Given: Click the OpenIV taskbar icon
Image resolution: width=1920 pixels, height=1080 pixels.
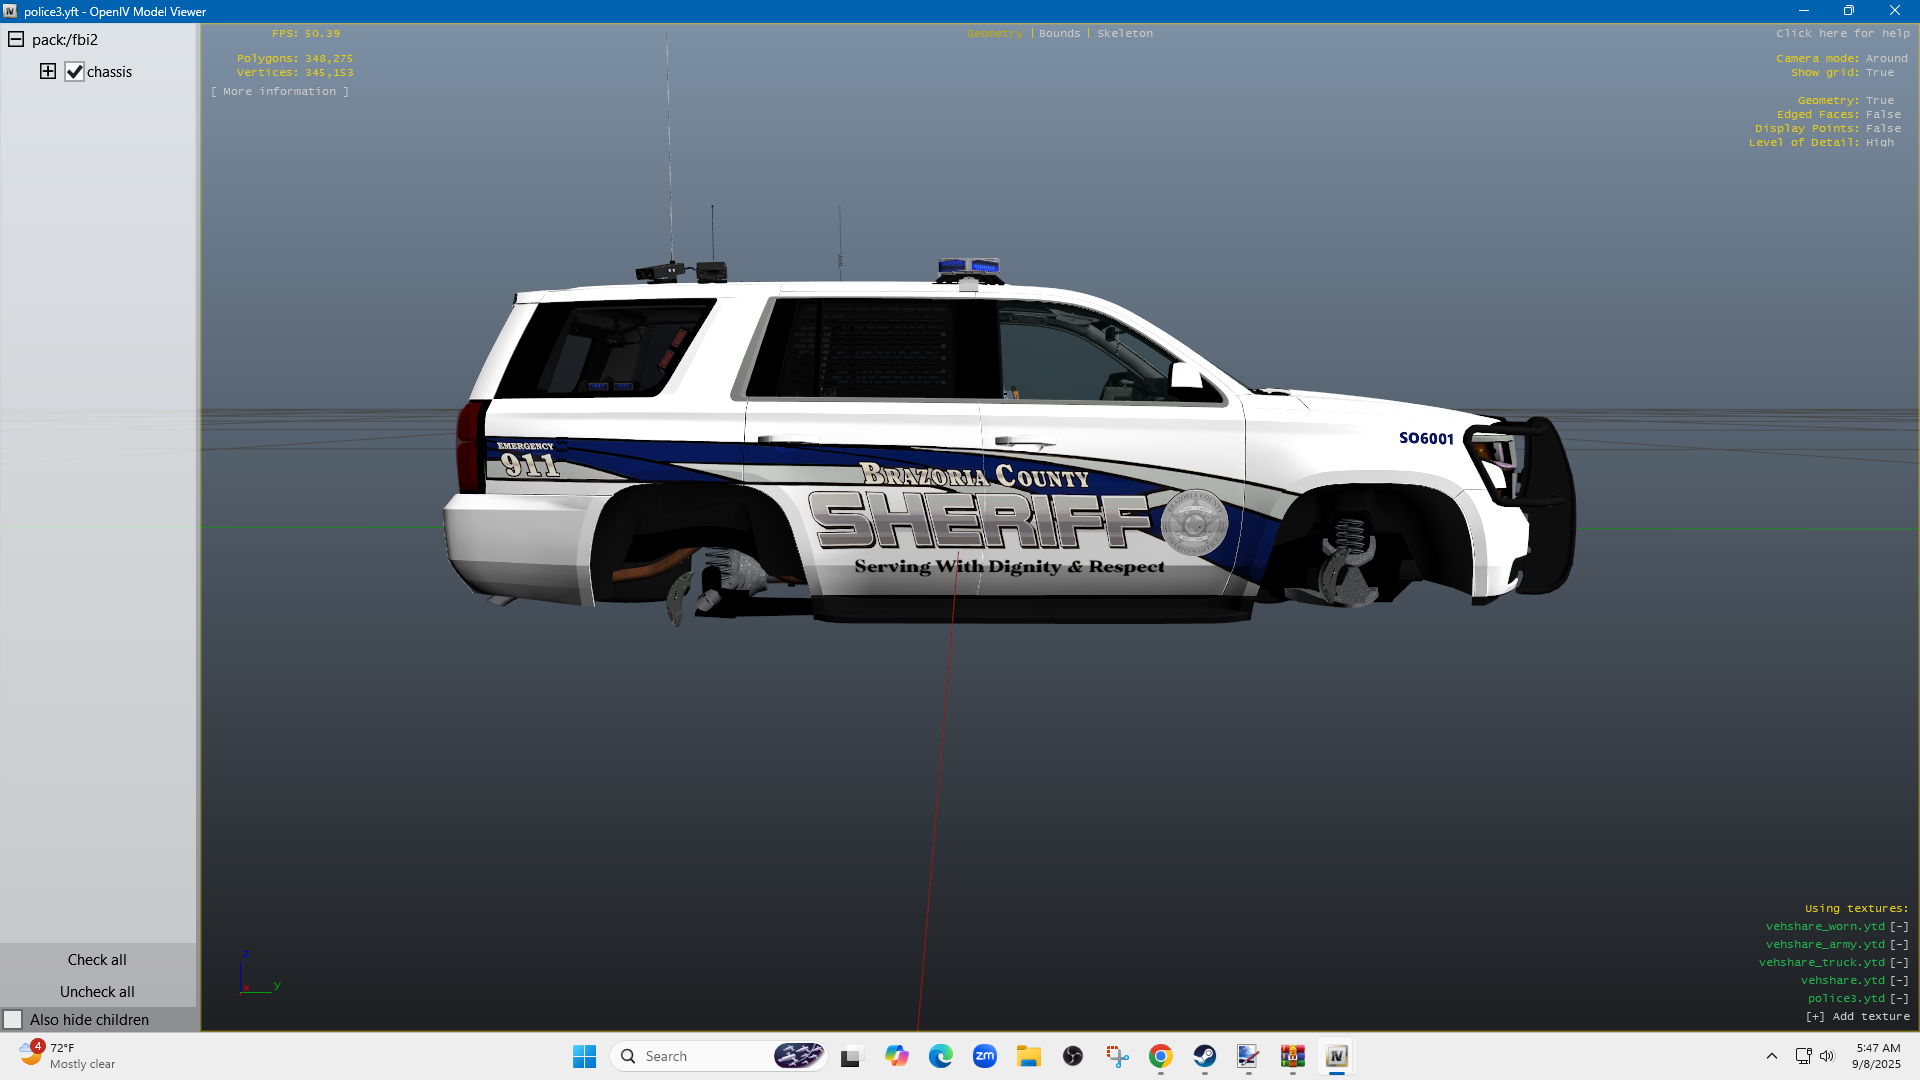Looking at the screenshot, I should tap(1336, 1056).
